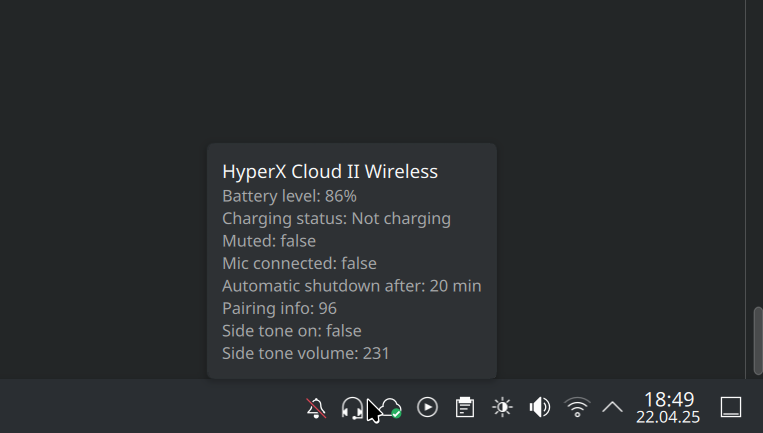763x433 pixels.
Task: Open the clipboard tray icon
Action: [464, 407]
